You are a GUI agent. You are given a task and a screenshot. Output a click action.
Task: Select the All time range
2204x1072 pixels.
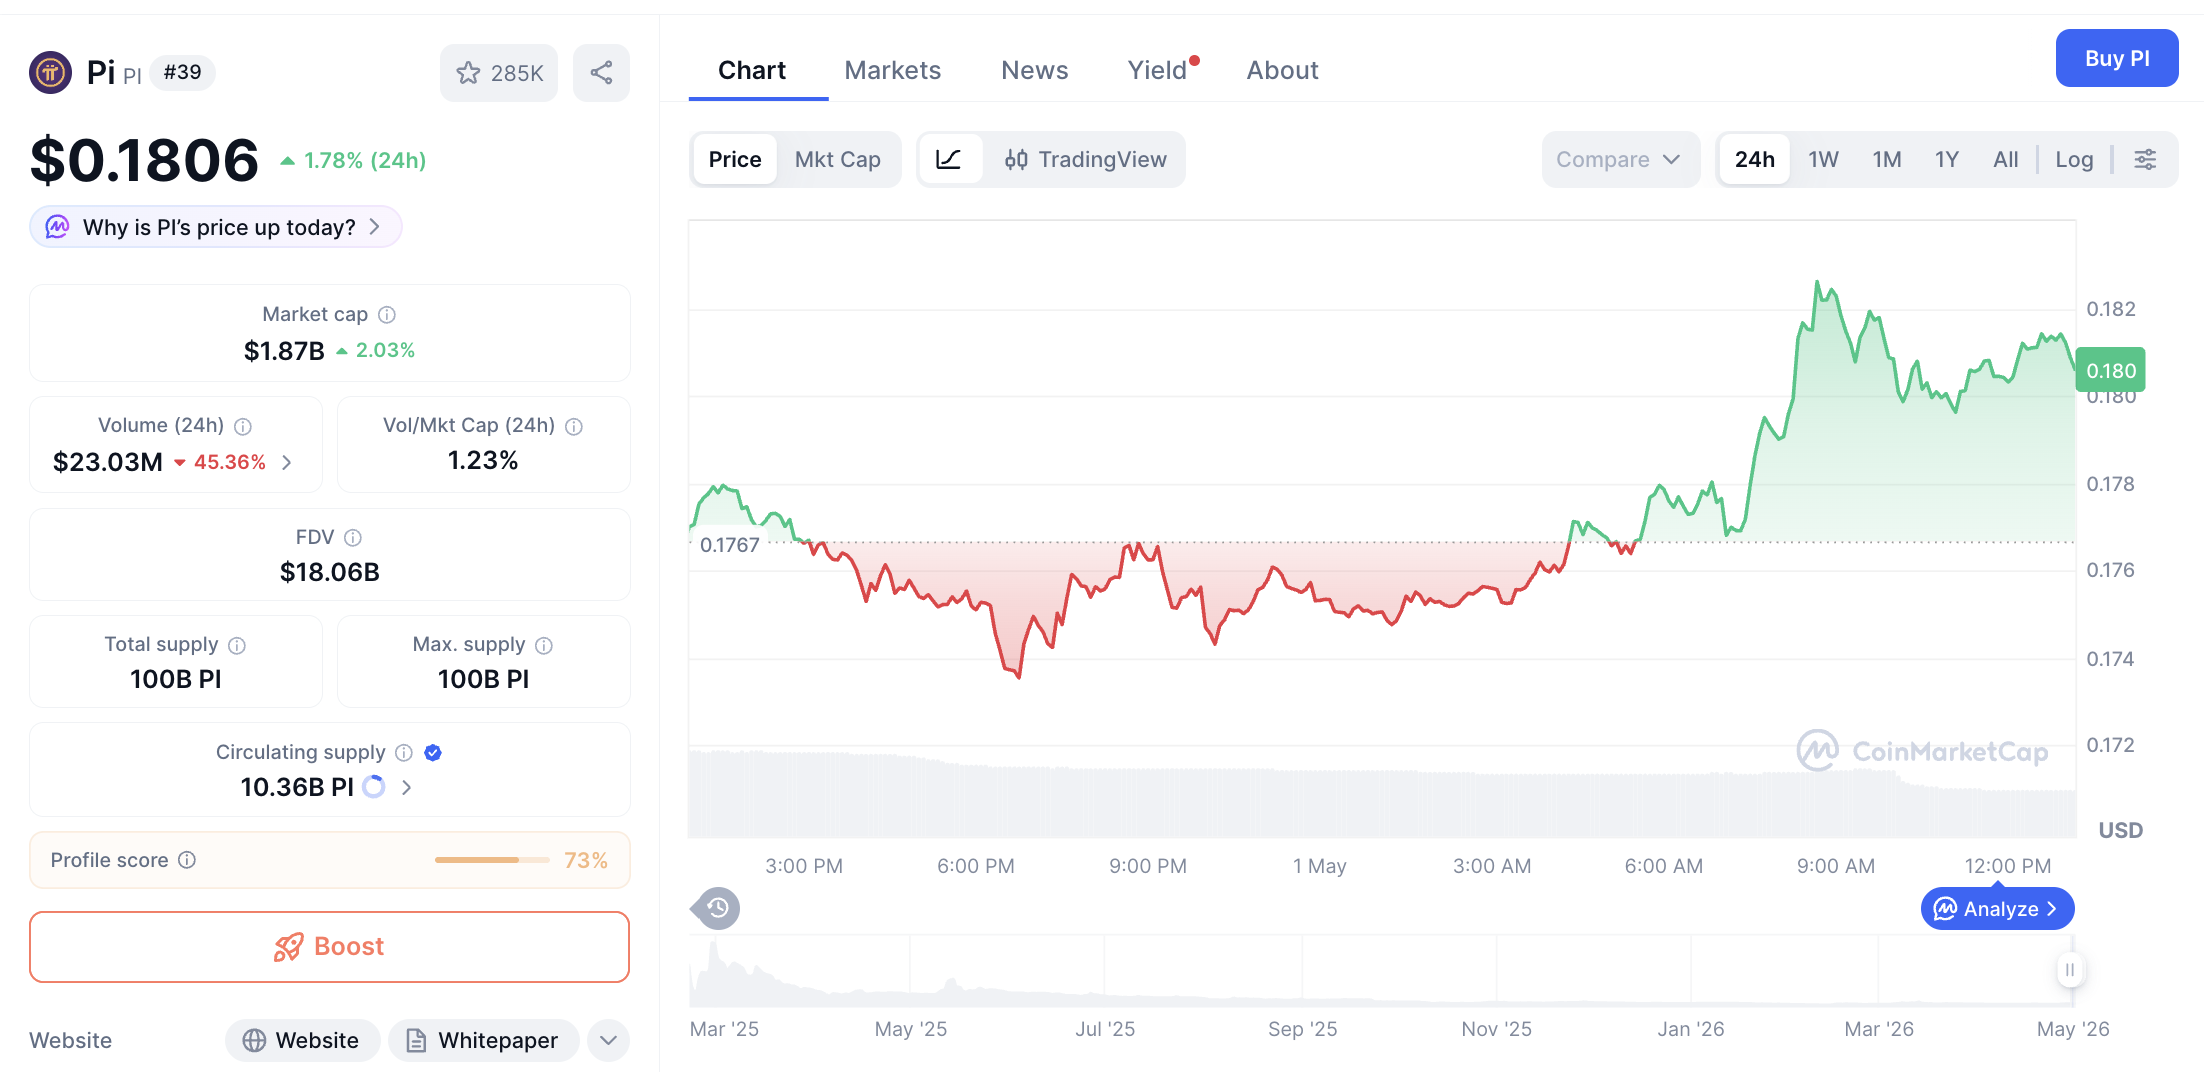(x=2005, y=159)
